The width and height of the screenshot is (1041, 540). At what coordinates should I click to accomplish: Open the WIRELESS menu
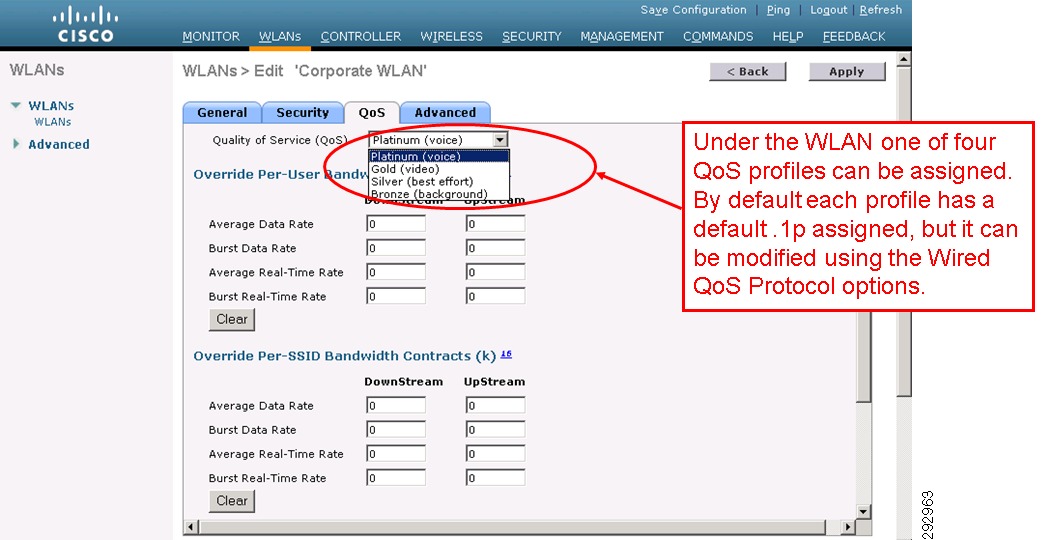(451, 37)
